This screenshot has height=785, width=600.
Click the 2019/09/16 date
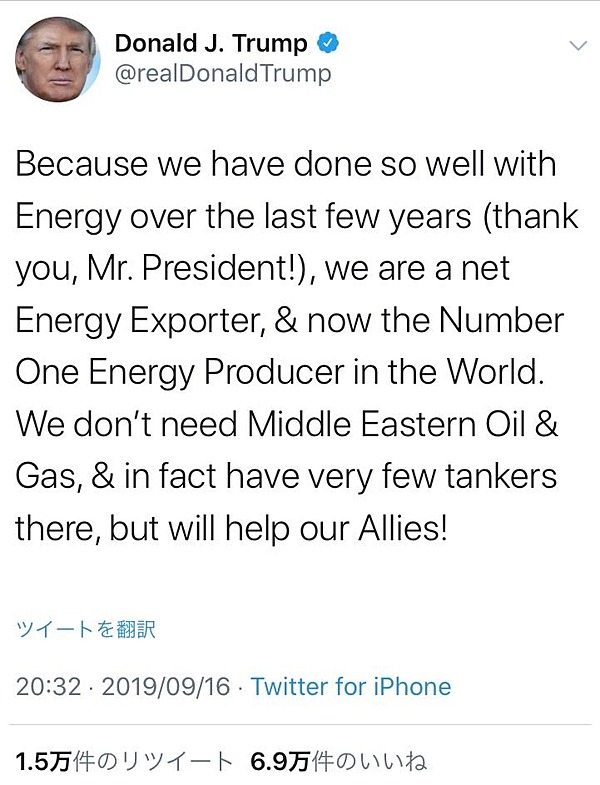point(167,687)
